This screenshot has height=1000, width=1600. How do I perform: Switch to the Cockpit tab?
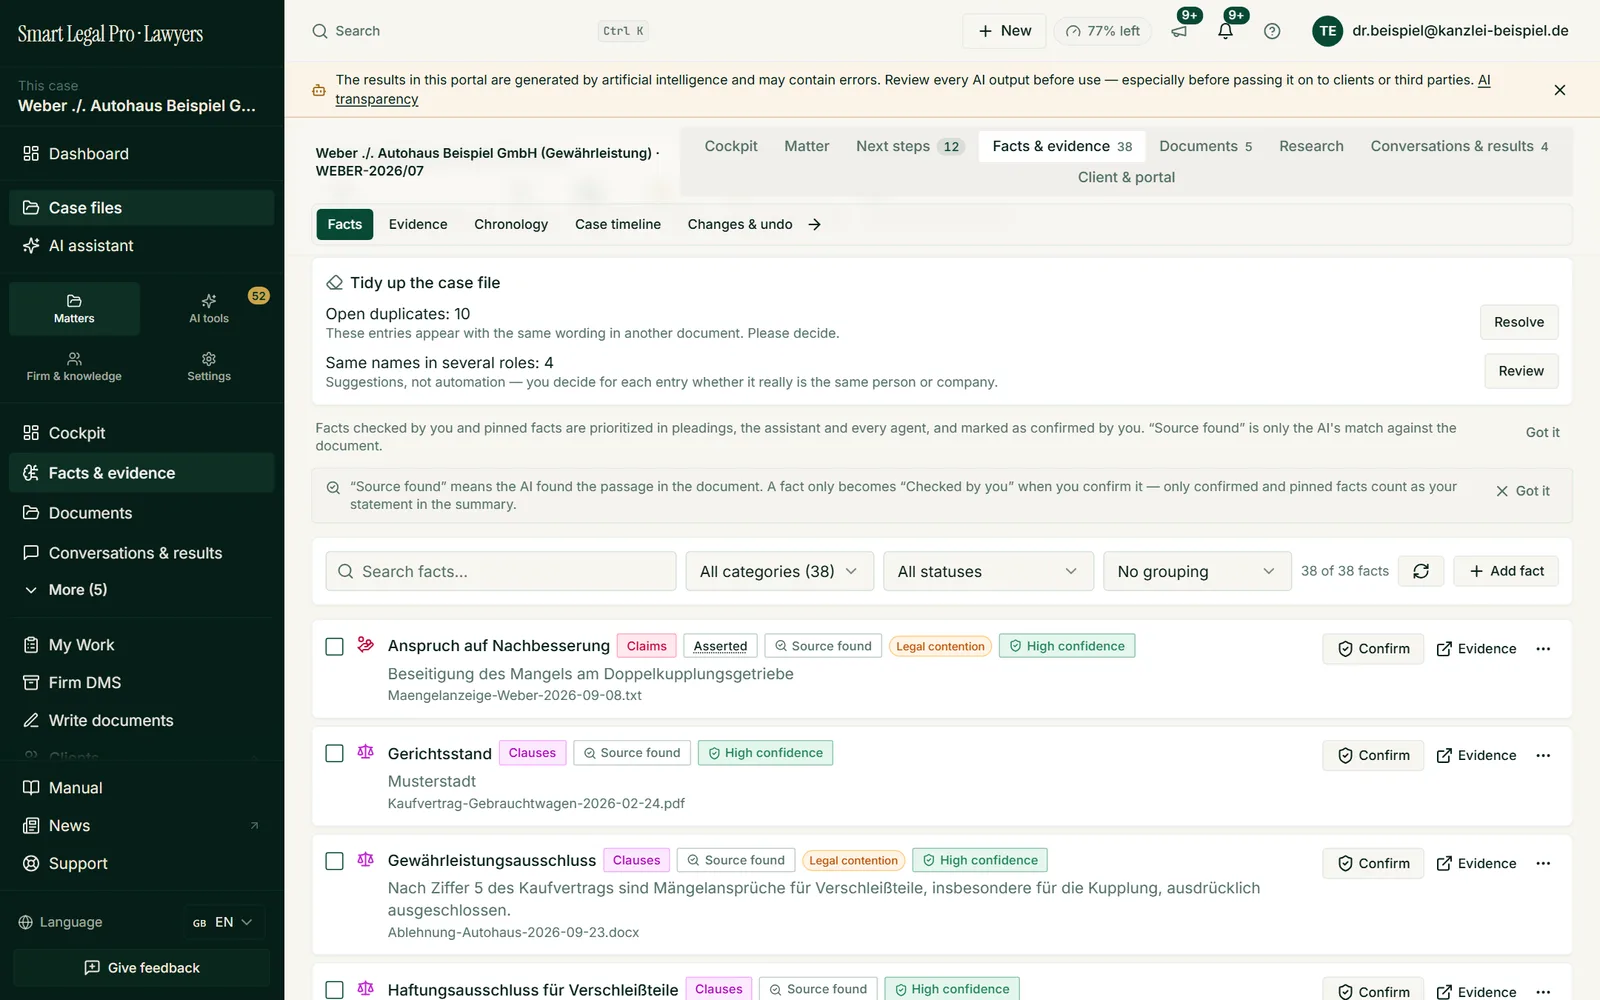point(731,146)
